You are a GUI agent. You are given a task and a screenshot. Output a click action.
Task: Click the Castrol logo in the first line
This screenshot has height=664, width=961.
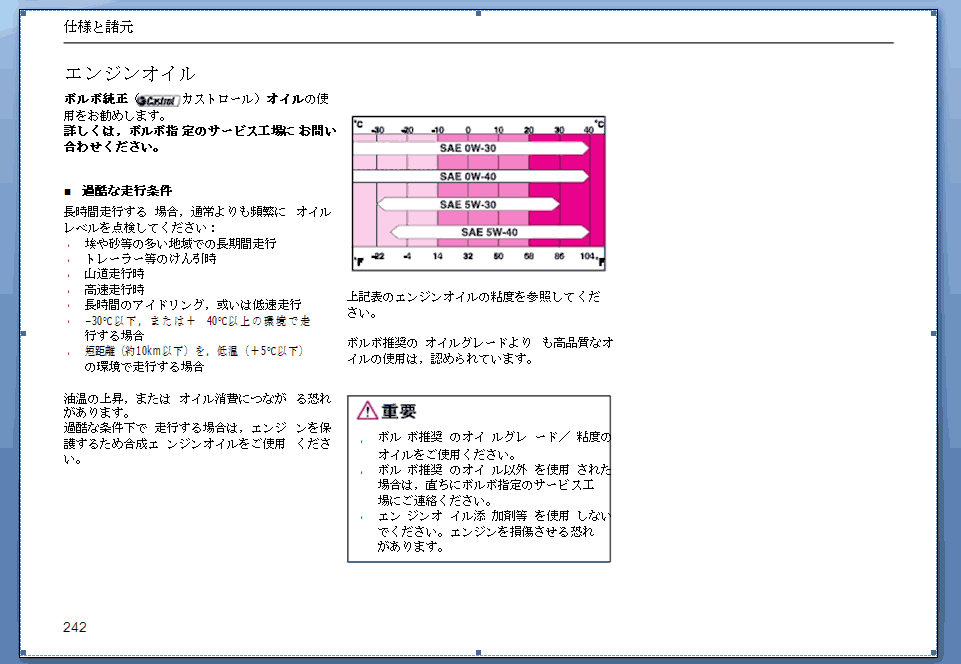pos(158,100)
